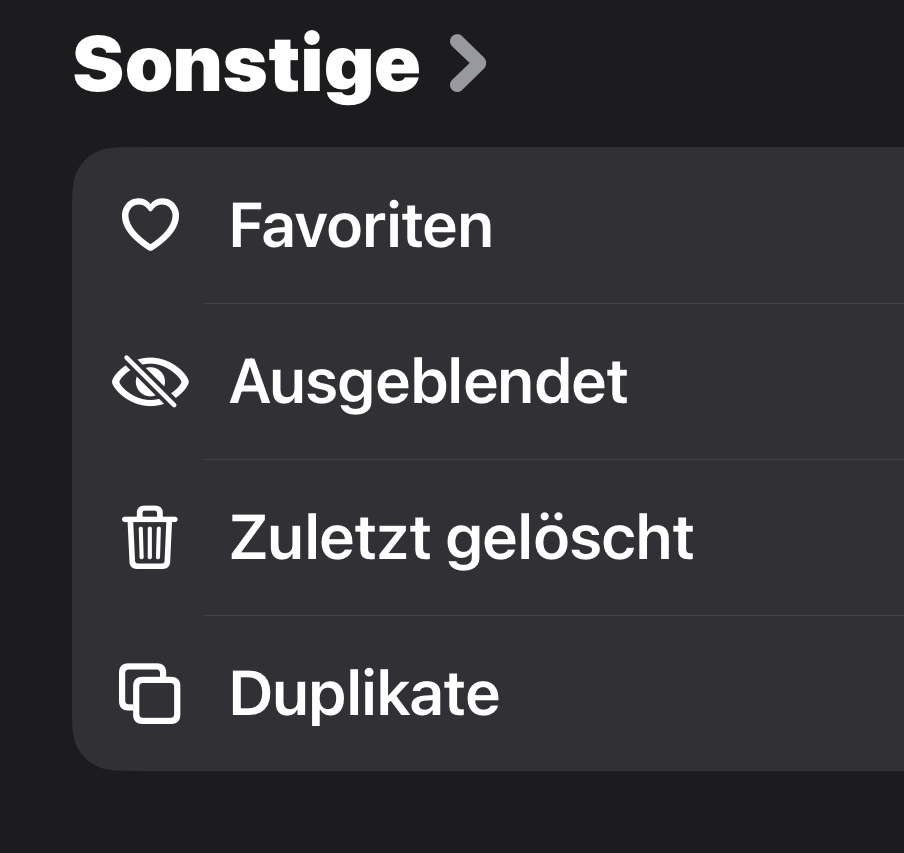Click blank space right of Ausgeblendet label
904x853 pixels.
point(770,382)
